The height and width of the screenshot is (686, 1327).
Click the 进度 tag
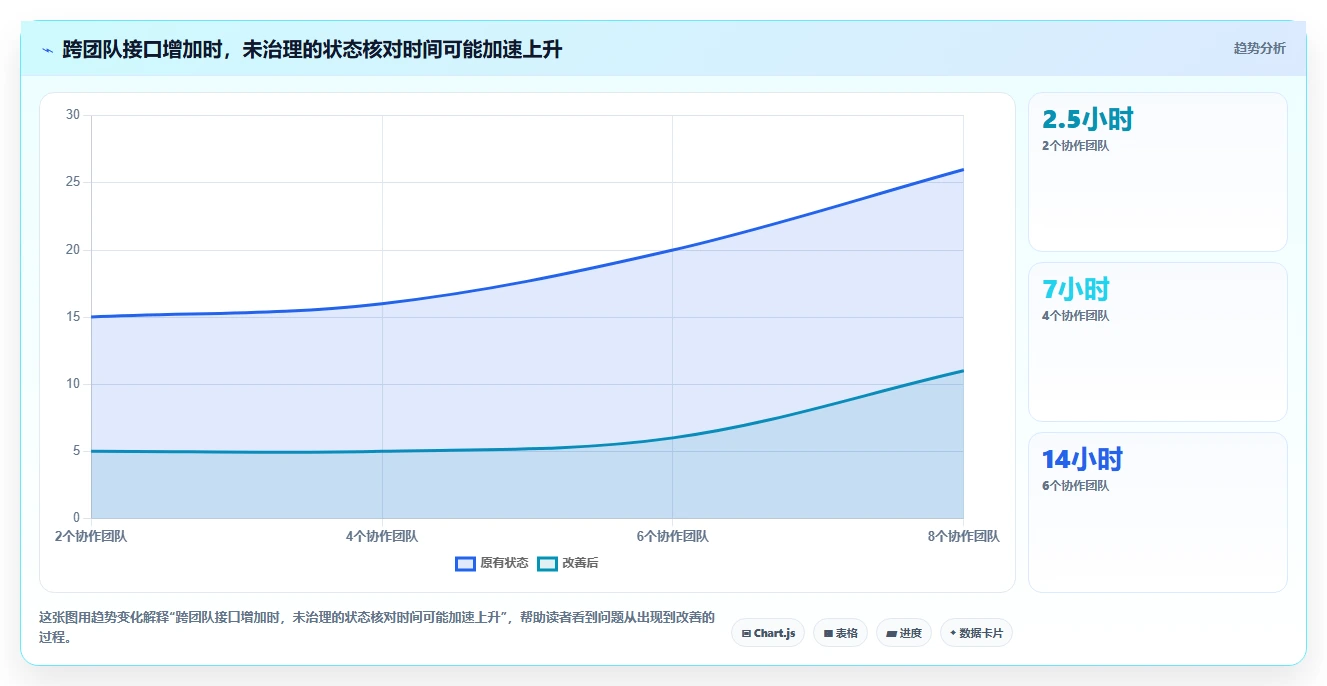pyautogui.click(x=904, y=633)
